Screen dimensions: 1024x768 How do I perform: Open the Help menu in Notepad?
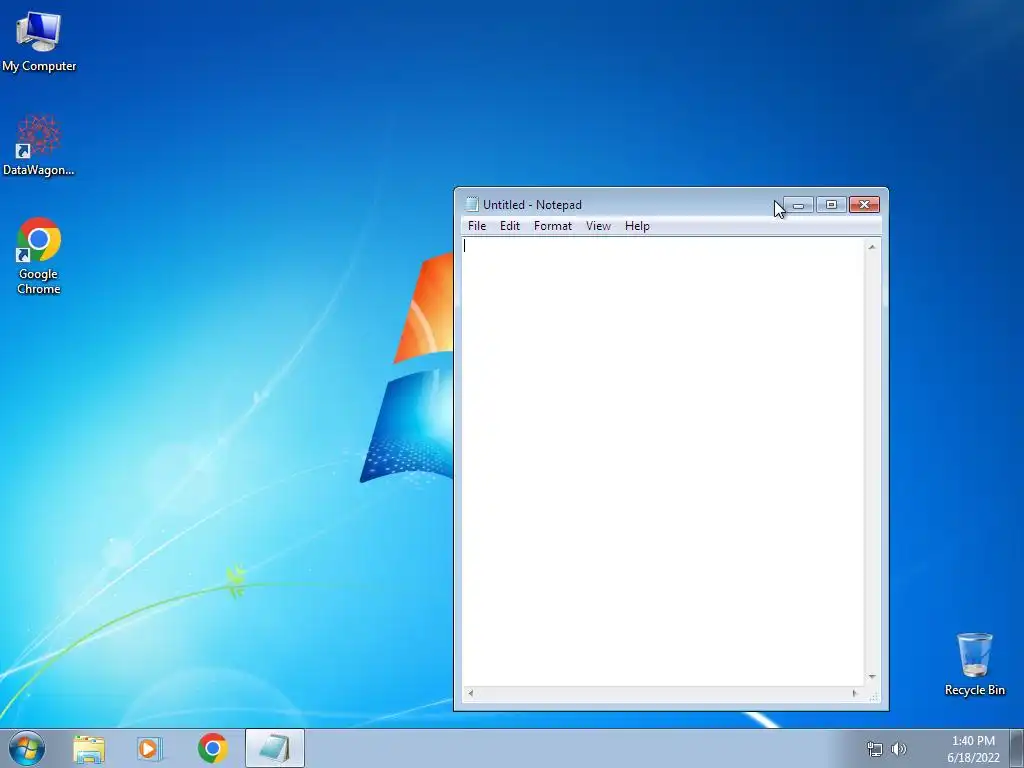[x=637, y=226]
